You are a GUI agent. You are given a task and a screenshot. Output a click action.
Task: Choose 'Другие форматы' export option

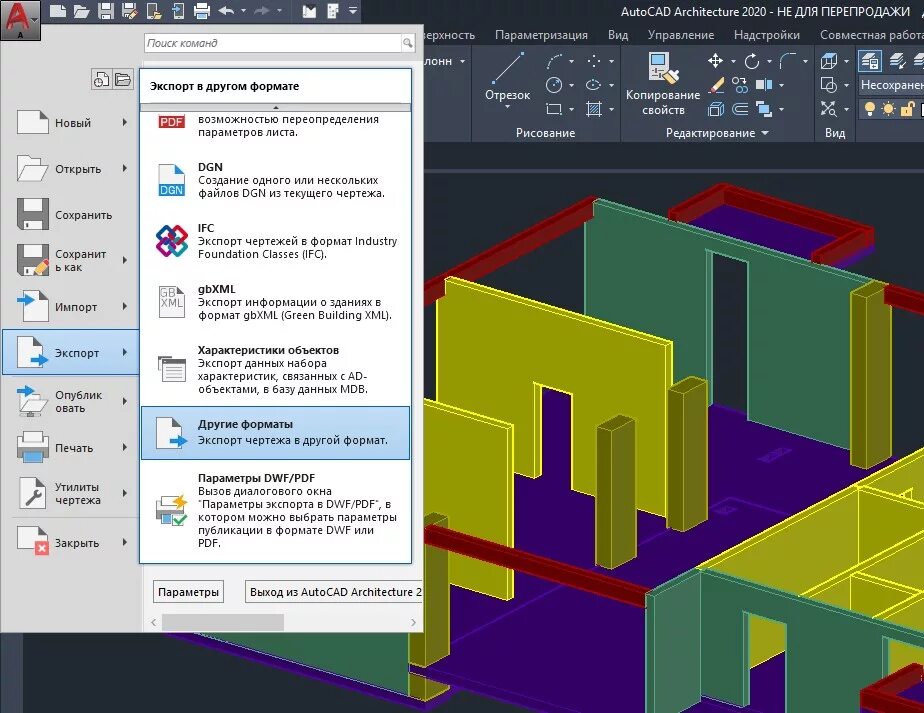coord(275,433)
